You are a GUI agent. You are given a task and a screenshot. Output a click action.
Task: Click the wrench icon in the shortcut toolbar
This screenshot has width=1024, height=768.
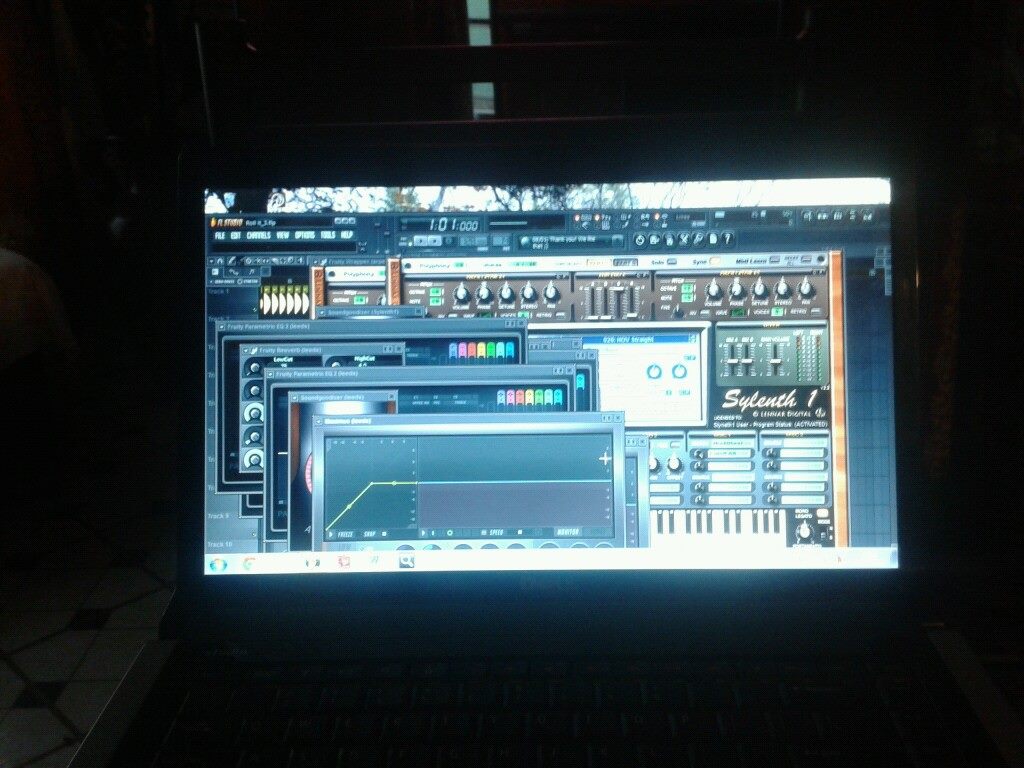(698, 239)
